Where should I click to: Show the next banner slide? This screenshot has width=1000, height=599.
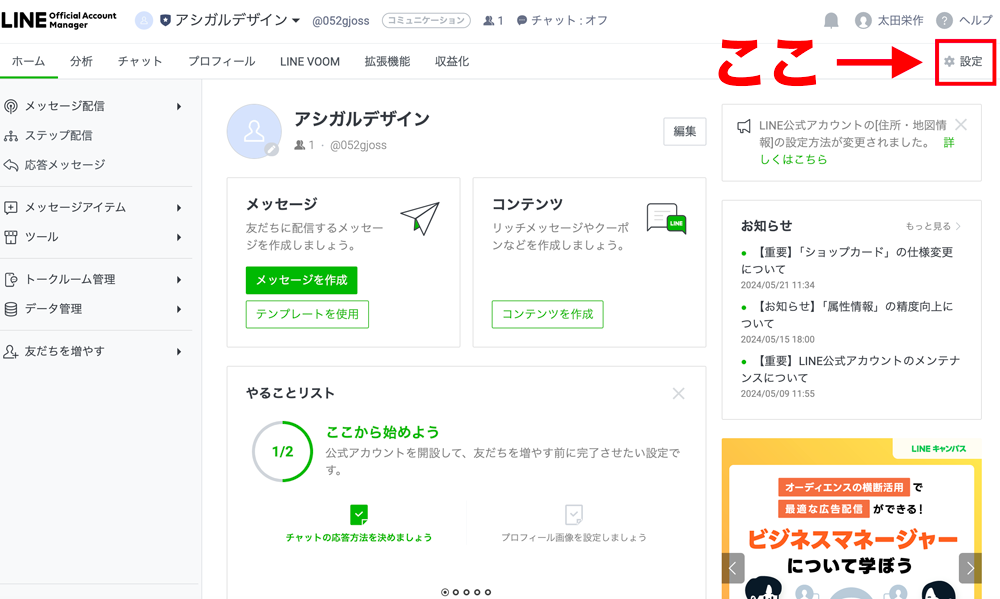pos(970,568)
